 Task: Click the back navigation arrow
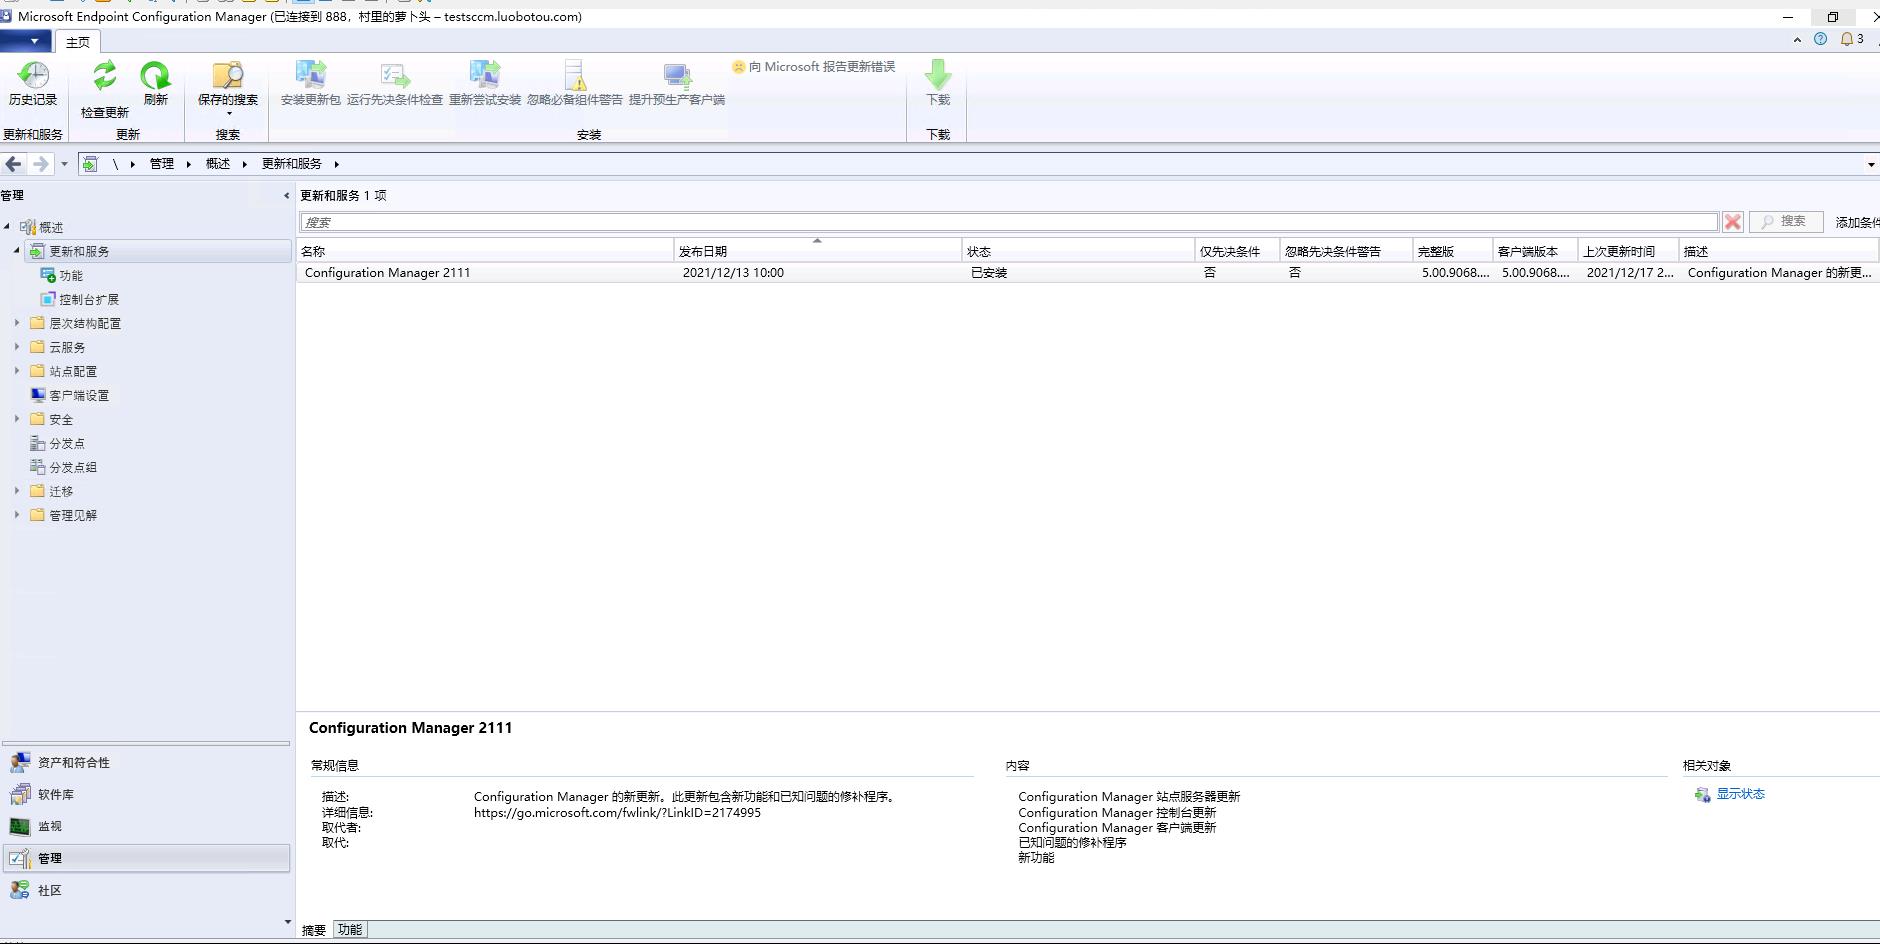pos(14,164)
